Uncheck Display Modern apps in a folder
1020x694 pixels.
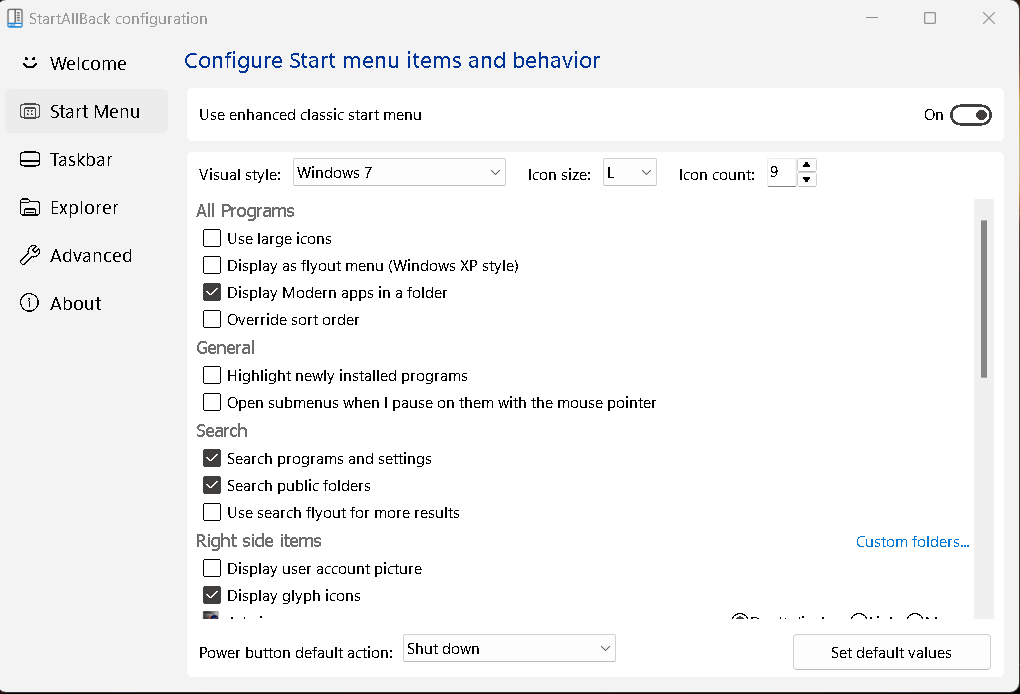(x=212, y=293)
